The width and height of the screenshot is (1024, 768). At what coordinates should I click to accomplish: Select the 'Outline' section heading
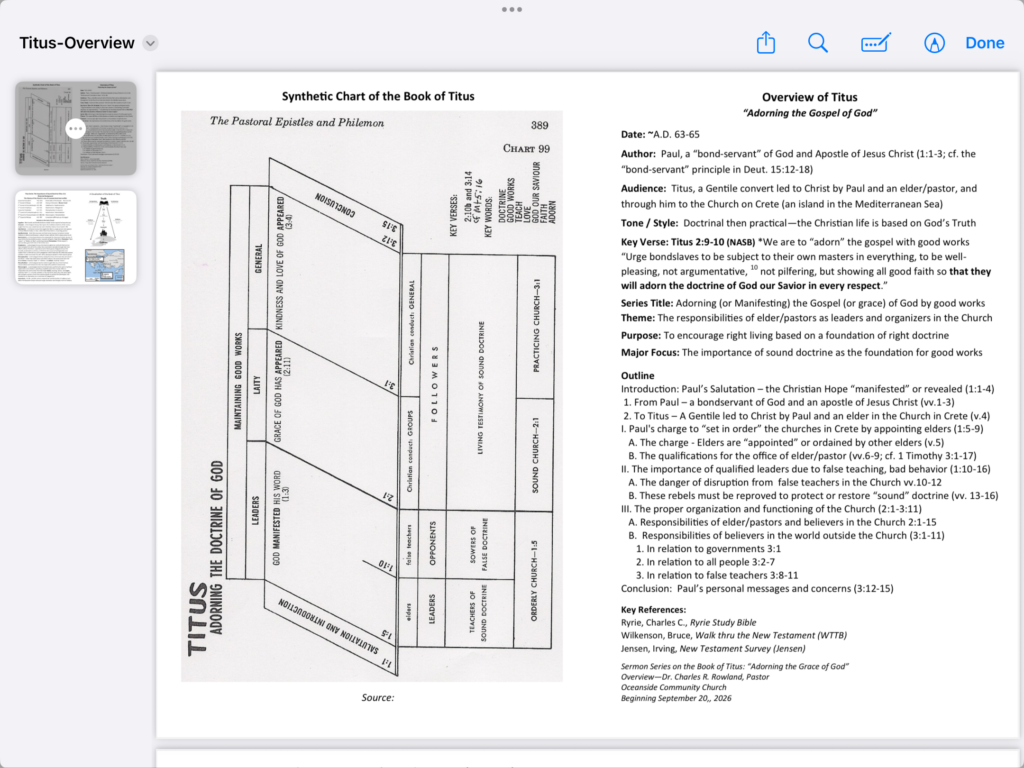637,376
